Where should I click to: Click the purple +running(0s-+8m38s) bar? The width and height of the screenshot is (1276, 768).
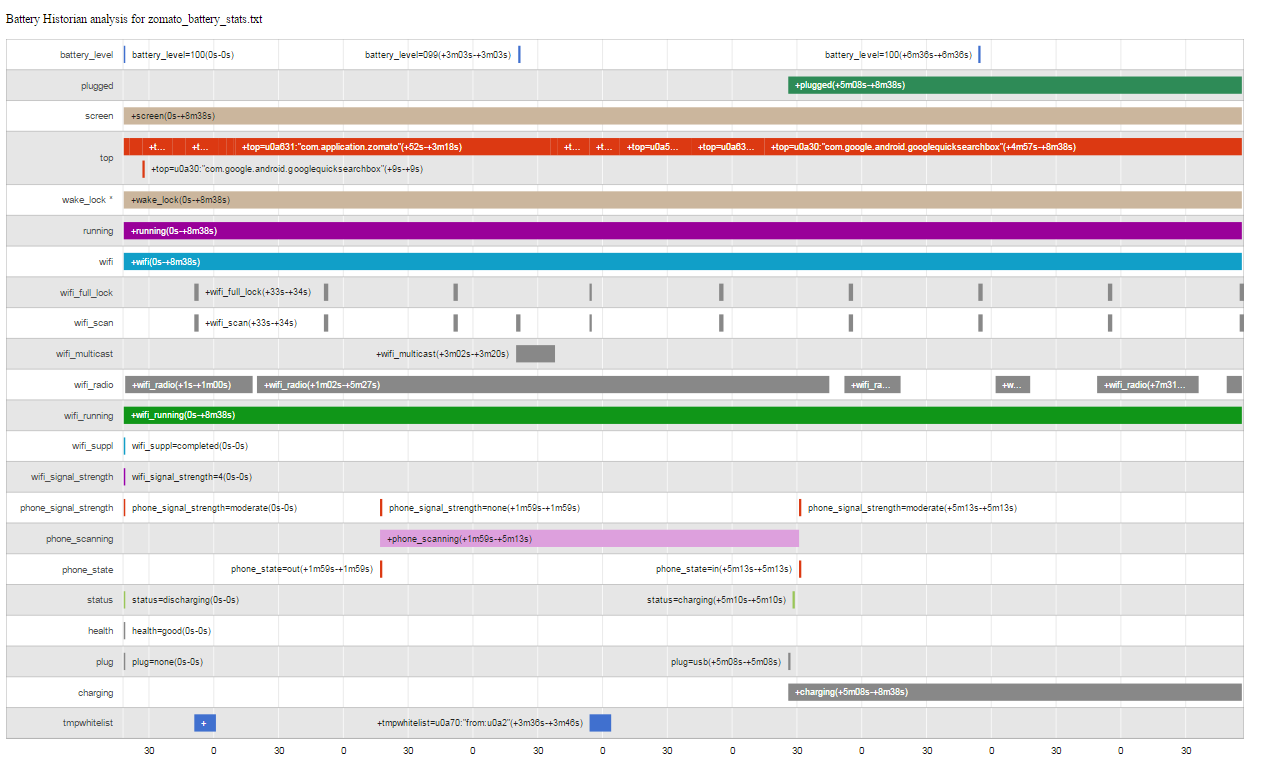coord(682,231)
